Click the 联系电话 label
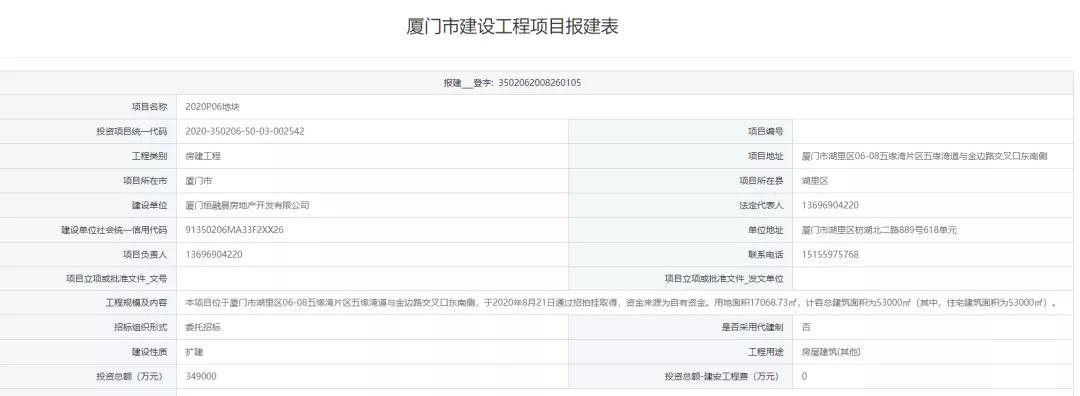This screenshot has width=1080, height=396. point(766,255)
